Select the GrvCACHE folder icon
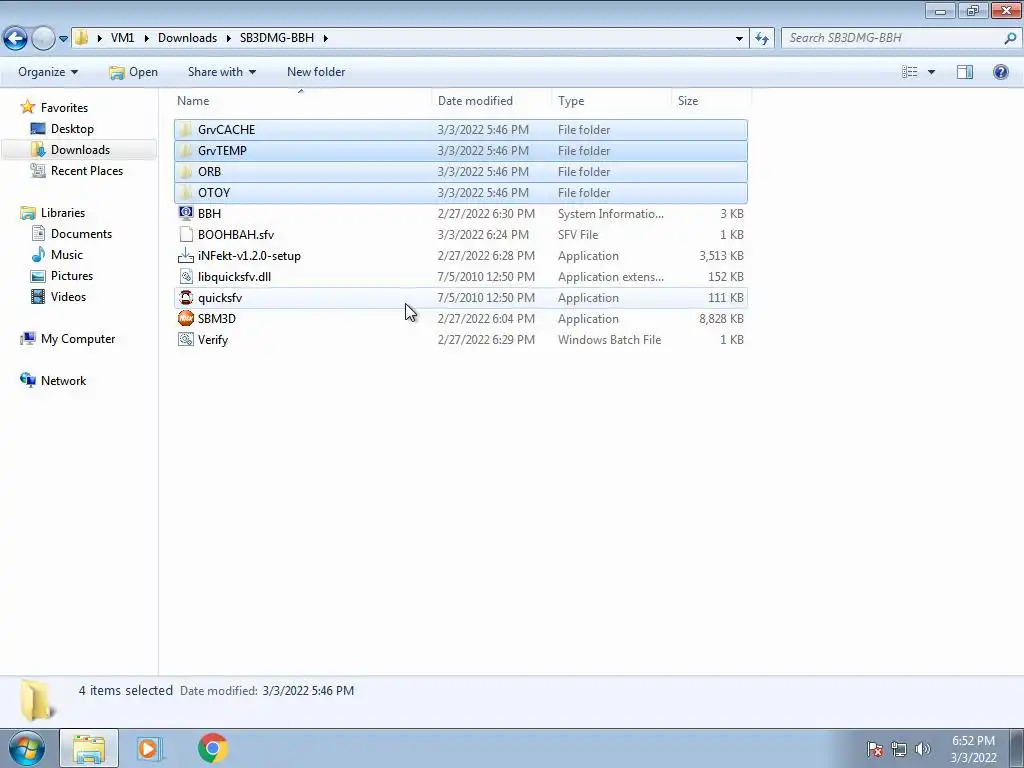 (x=186, y=129)
